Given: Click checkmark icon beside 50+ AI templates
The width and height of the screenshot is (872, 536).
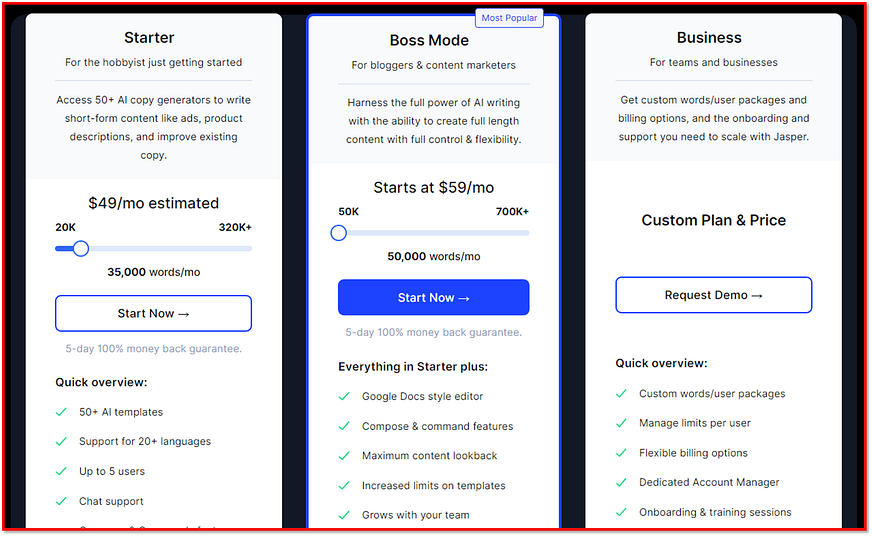Looking at the screenshot, I should 62,412.
